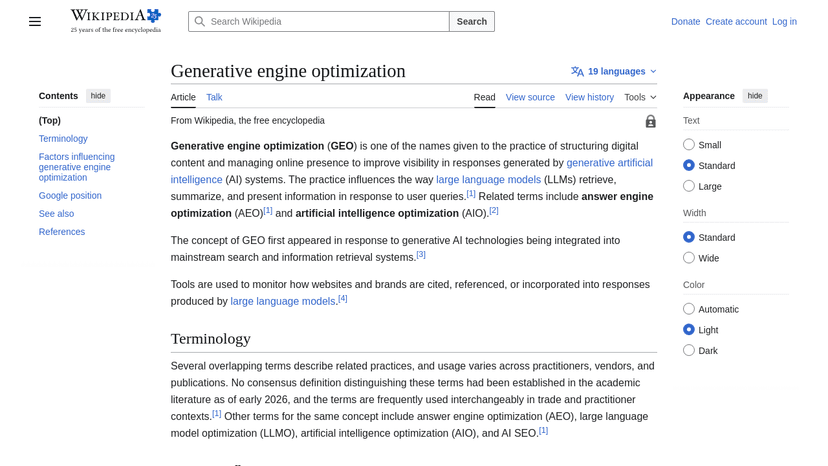828x466 pixels.
Task: Click the protected page padlock icon
Action: coord(651,122)
